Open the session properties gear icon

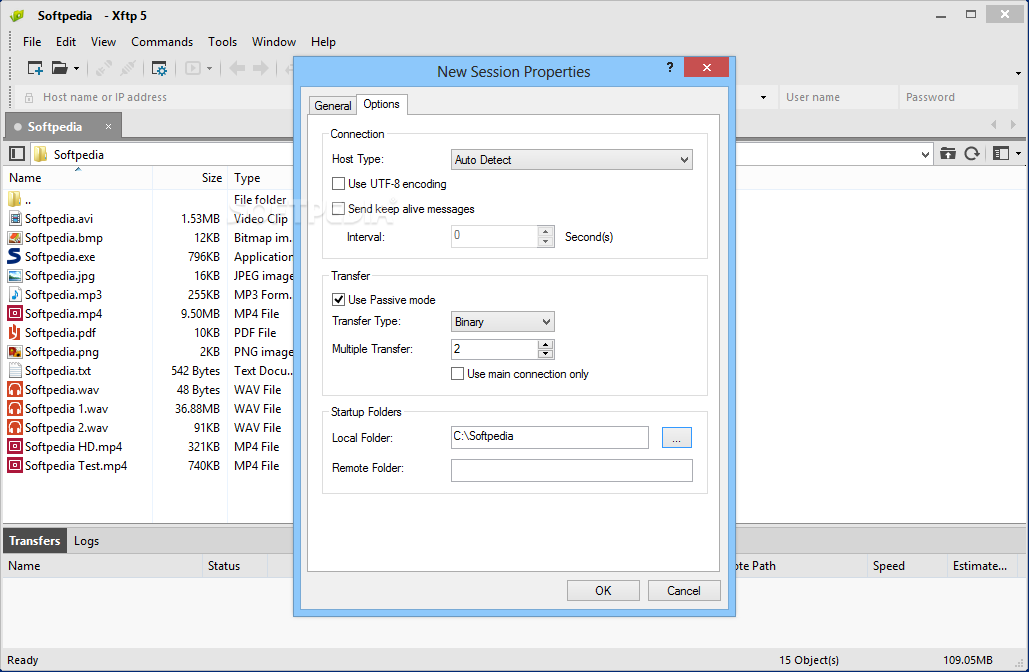[x=159, y=68]
